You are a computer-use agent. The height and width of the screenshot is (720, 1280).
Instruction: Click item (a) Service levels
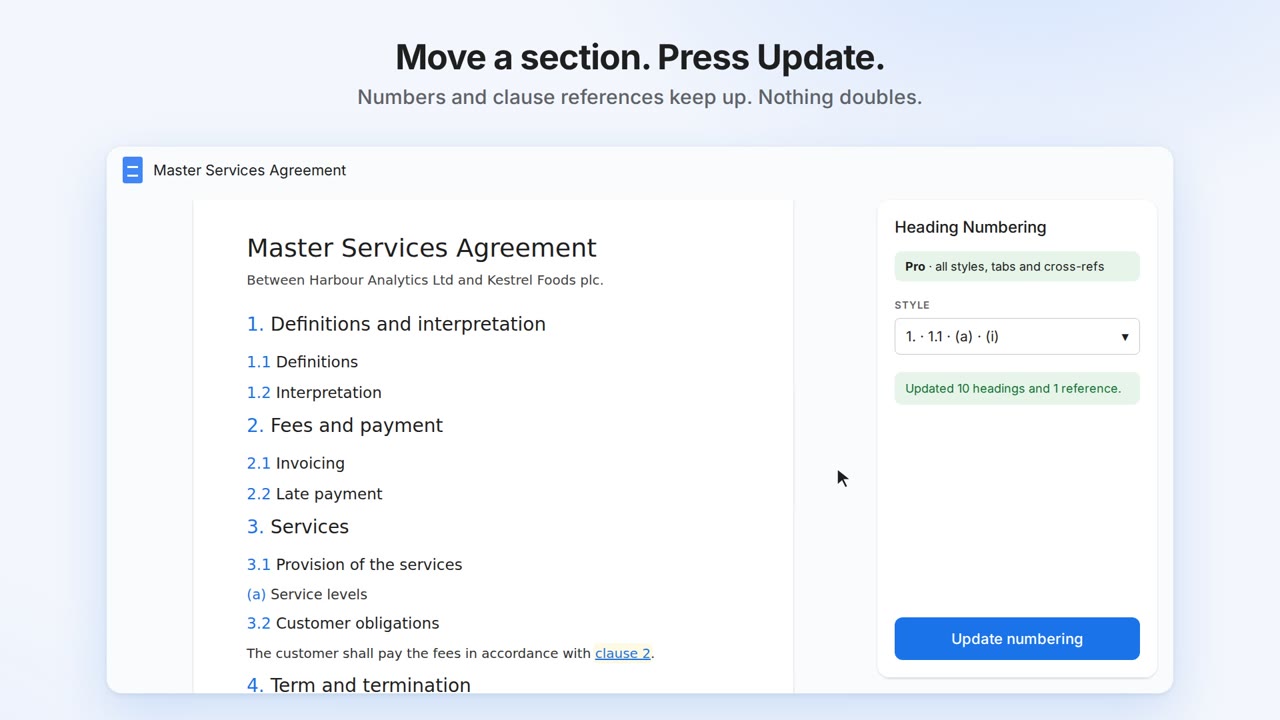click(x=307, y=594)
